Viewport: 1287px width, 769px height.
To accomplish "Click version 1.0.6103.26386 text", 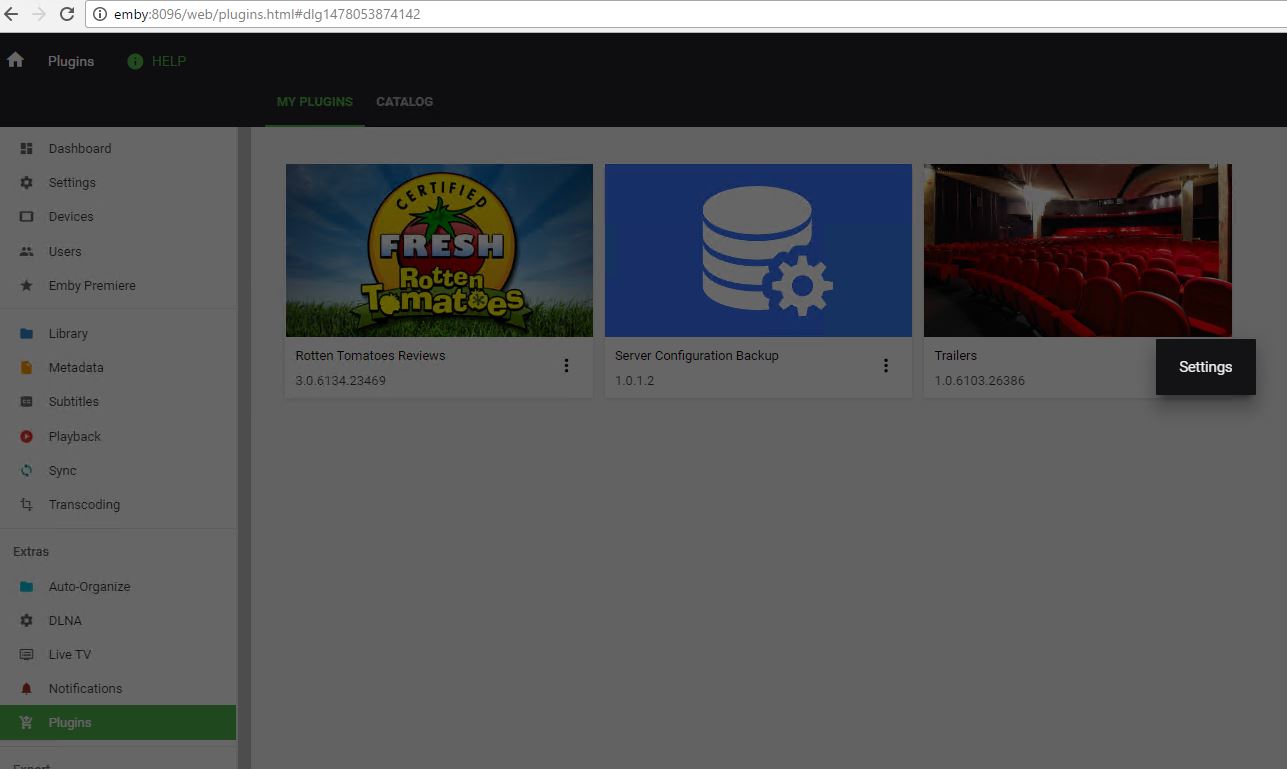I will pos(980,381).
